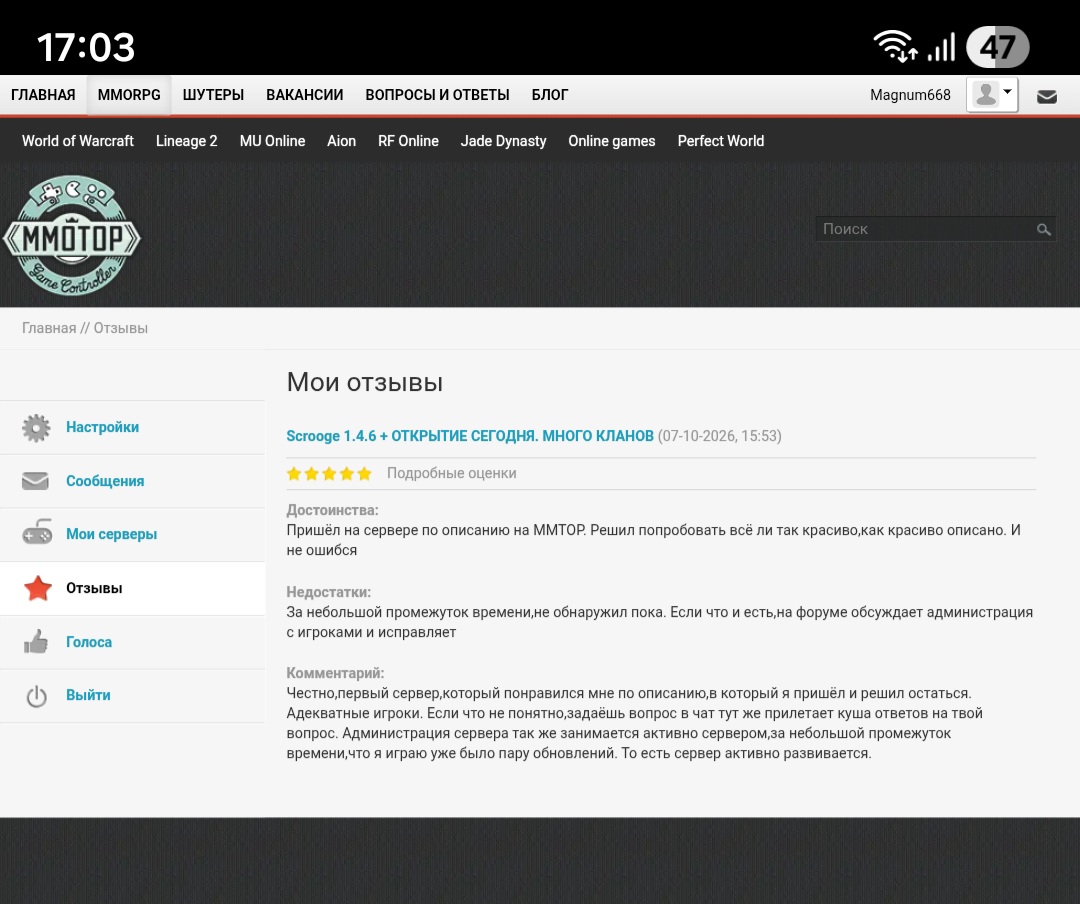Open World of Warcraft category

(x=78, y=141)
